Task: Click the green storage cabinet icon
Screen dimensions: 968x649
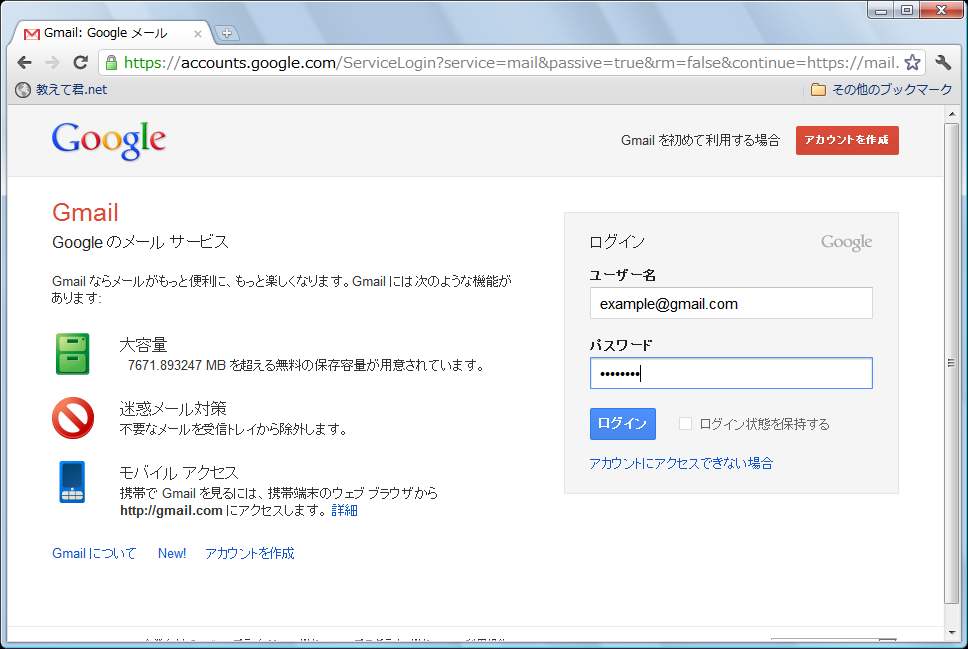Action: pyautogui.click(x=73, y=354)
